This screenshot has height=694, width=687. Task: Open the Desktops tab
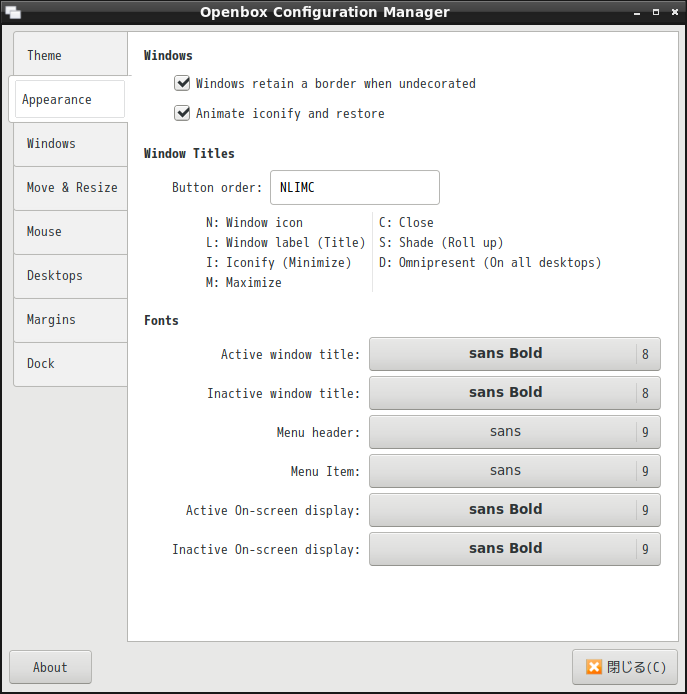[x=70, y=275]
